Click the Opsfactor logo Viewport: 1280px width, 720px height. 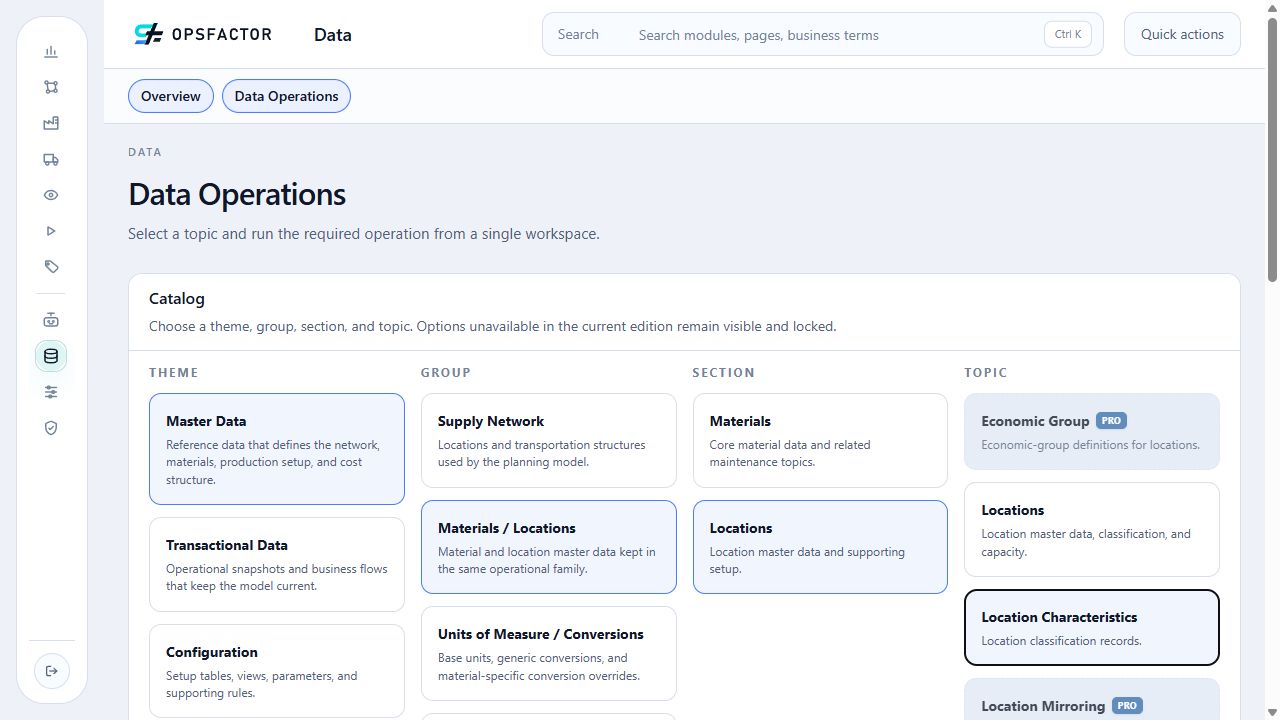[203, 34]
